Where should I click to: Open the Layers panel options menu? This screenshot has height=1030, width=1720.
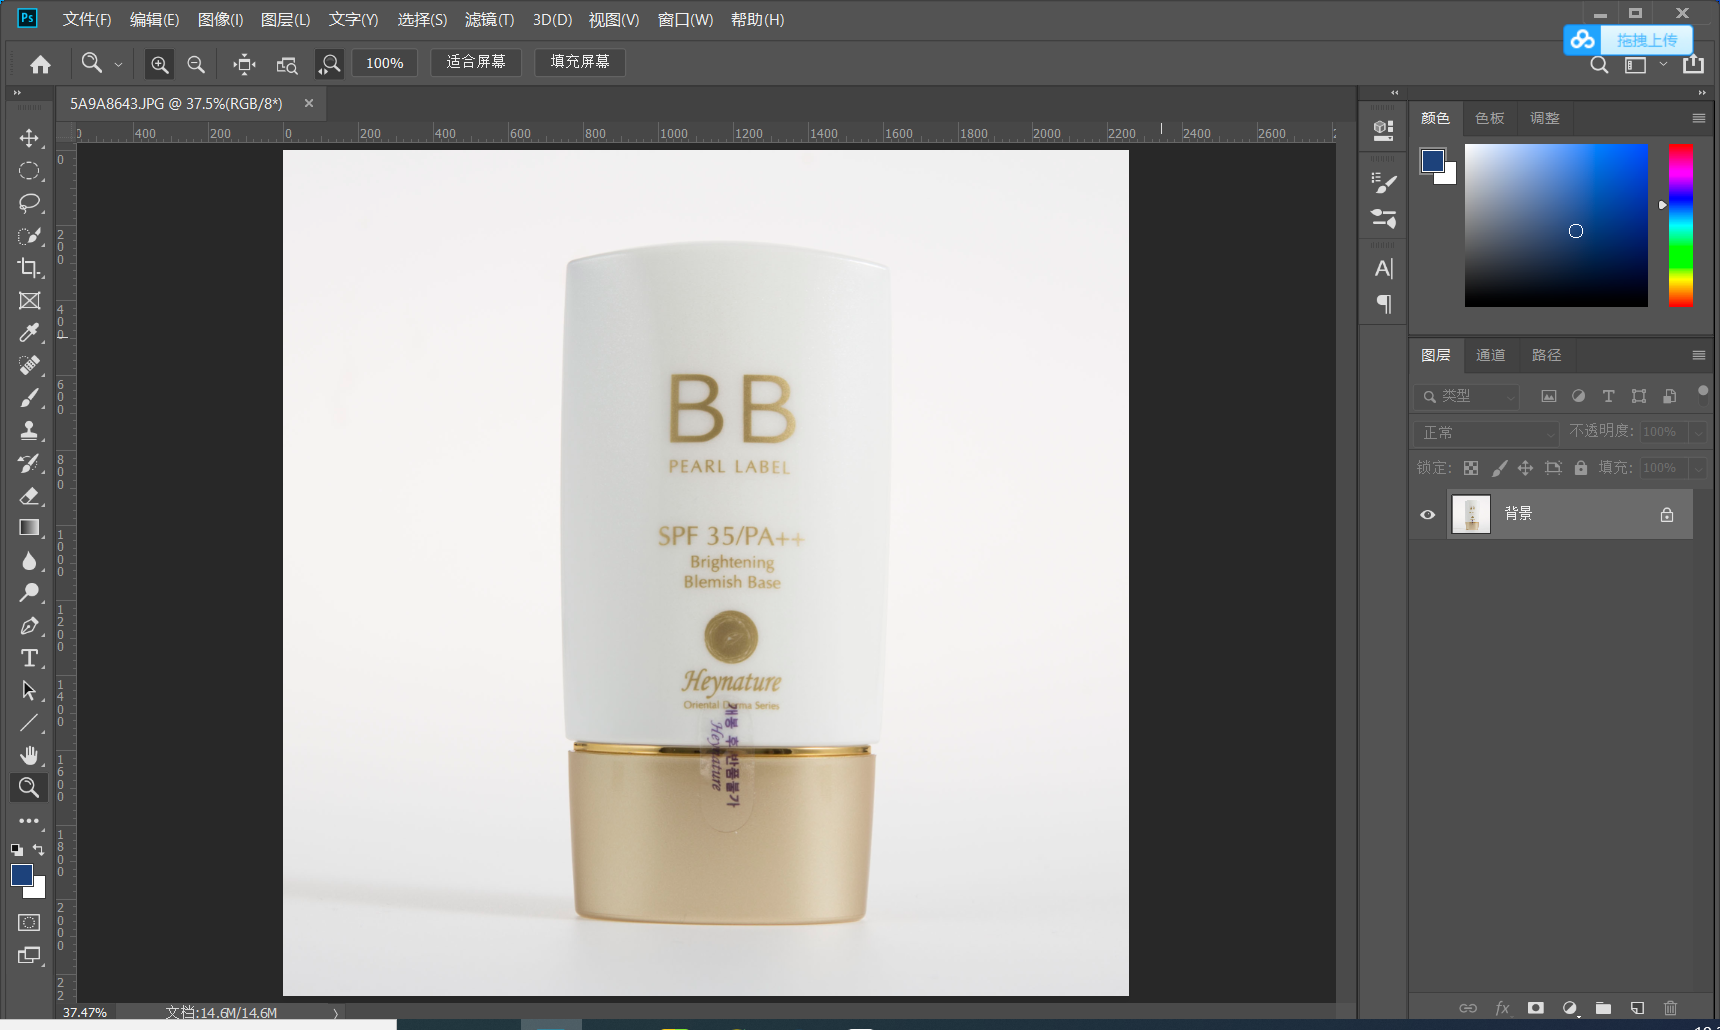click(x=1698, y=355)
